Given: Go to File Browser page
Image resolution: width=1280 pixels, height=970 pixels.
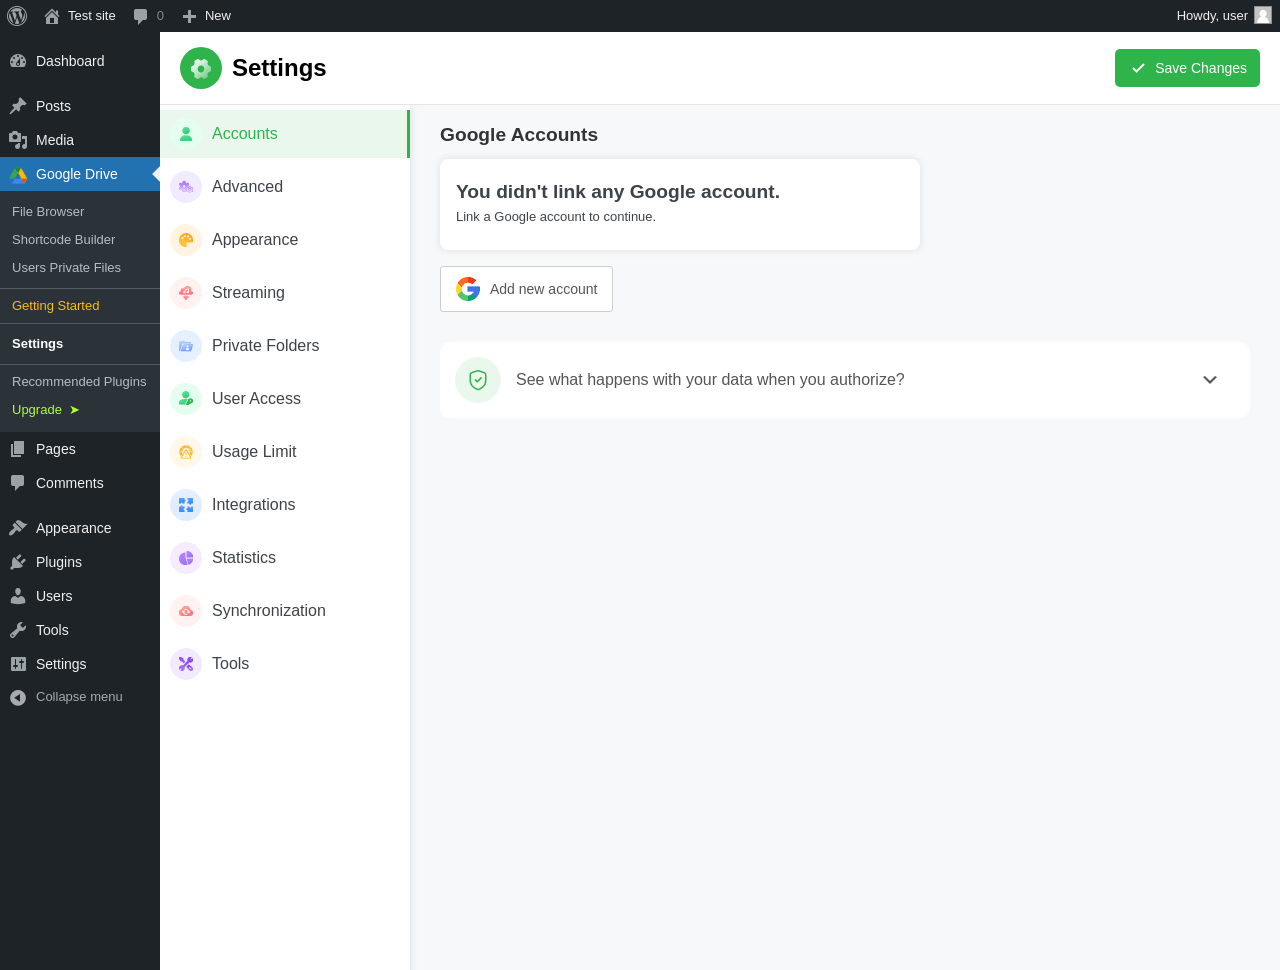Looking at the screenshot, I should point(48,212).
